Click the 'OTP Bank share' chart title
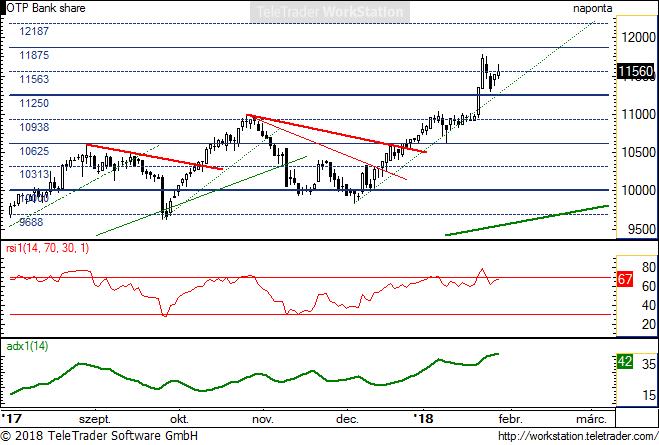Image resolution: width=659 pixels, height=445 pixels. [x=46, y=8]
